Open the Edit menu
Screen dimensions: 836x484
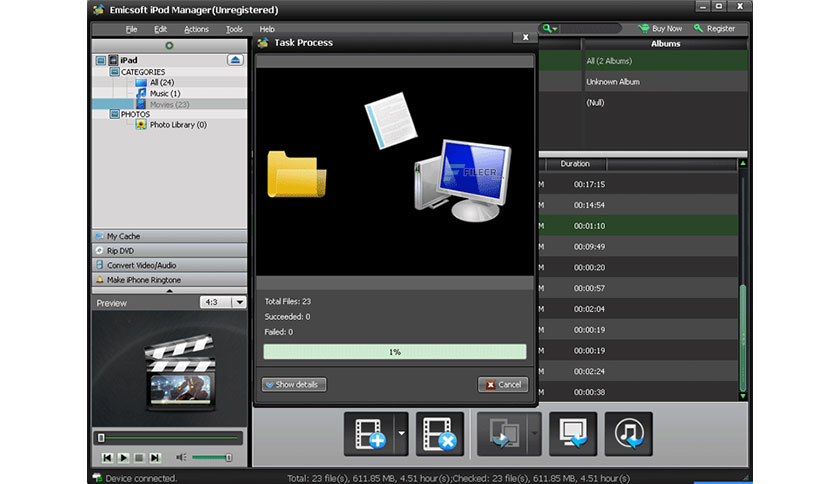[160, 29]
